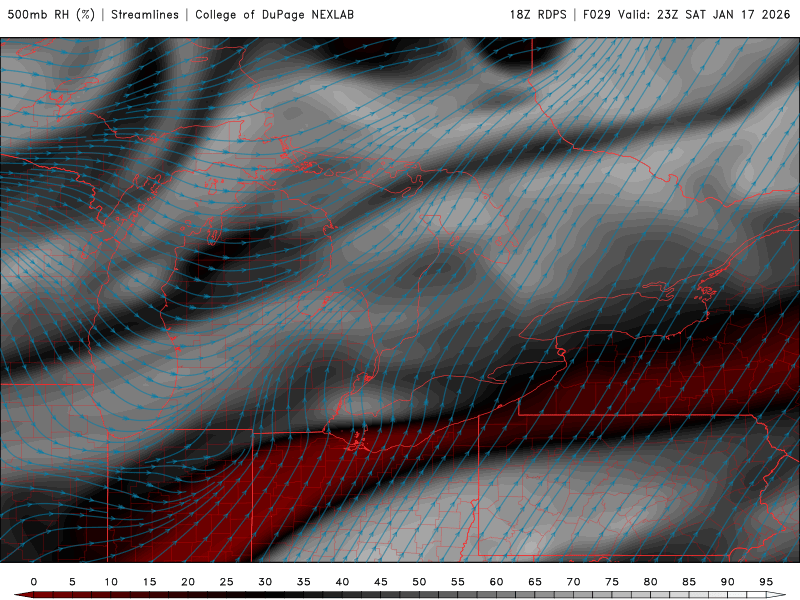Click the colorbar label "5"

(72, 582)
